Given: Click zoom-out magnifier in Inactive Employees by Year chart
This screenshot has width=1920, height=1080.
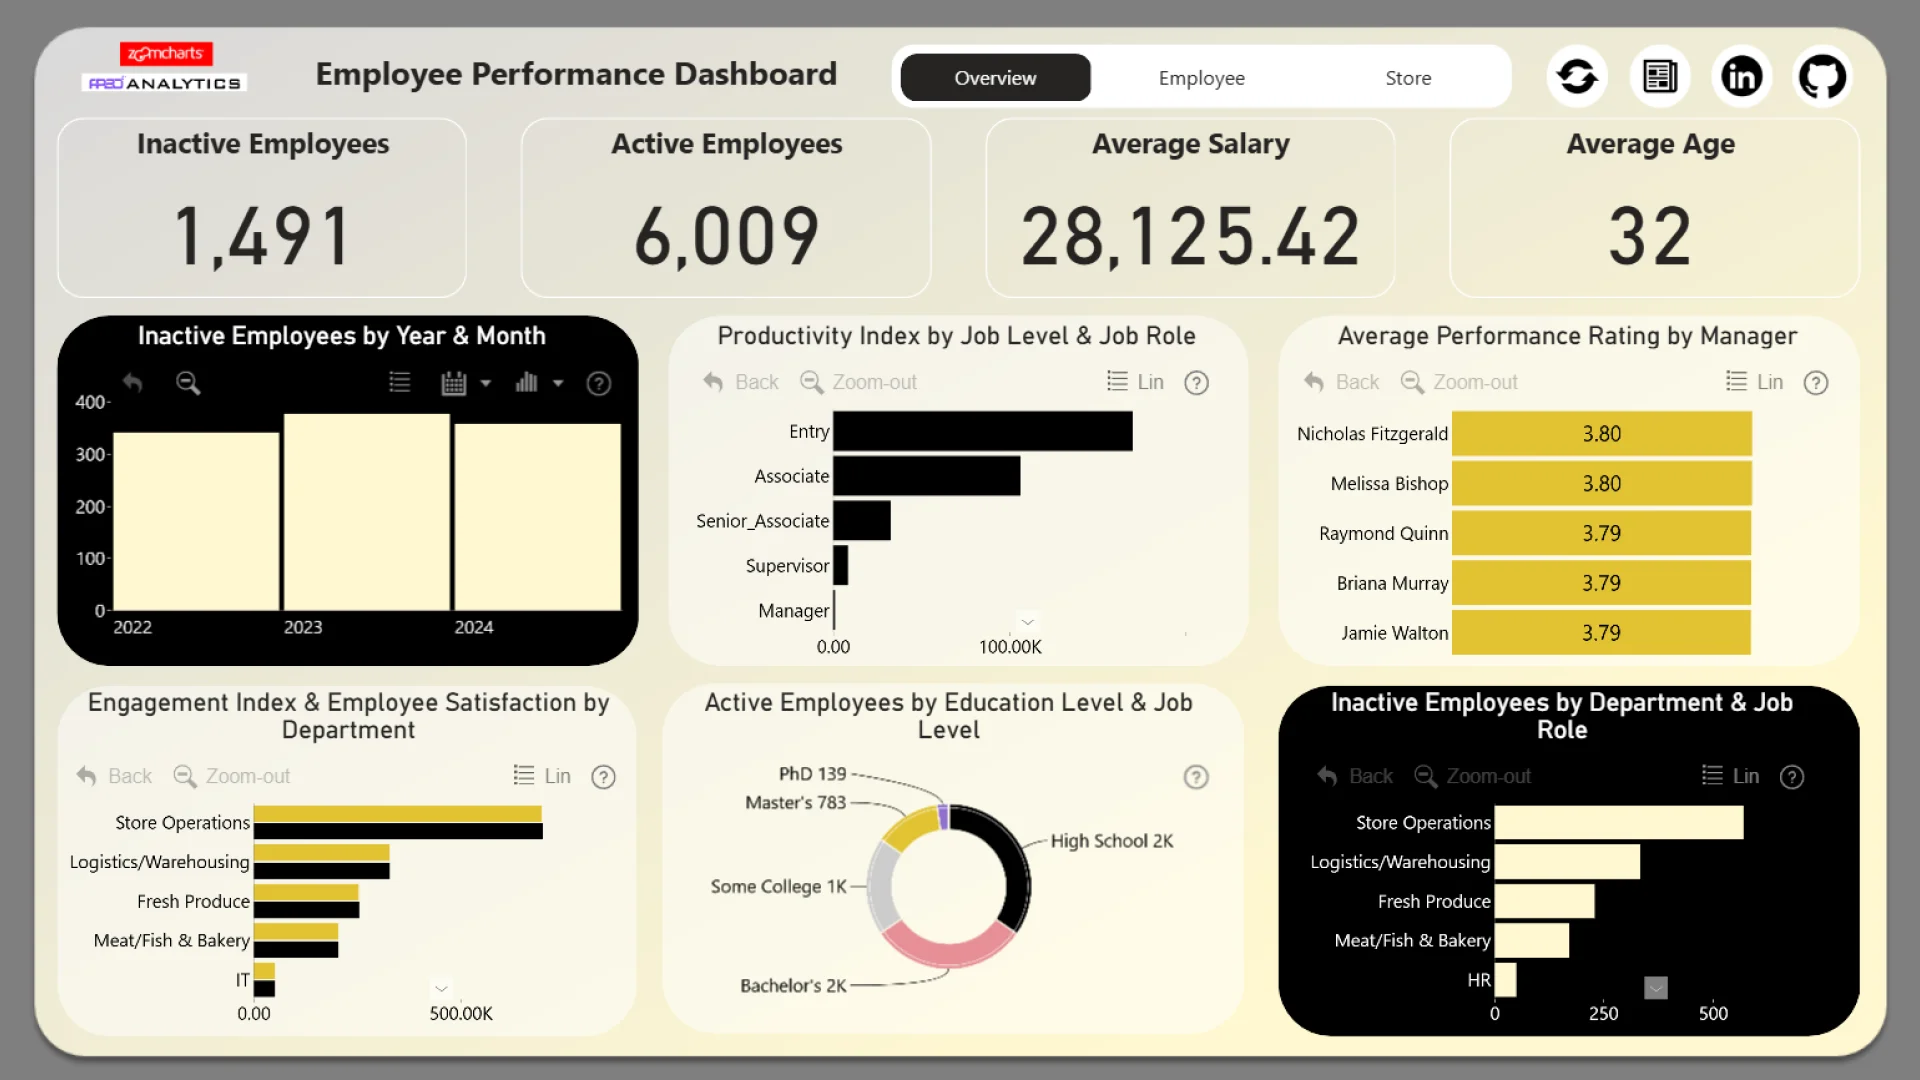Looking at the screenshot, I should (188, 383).
